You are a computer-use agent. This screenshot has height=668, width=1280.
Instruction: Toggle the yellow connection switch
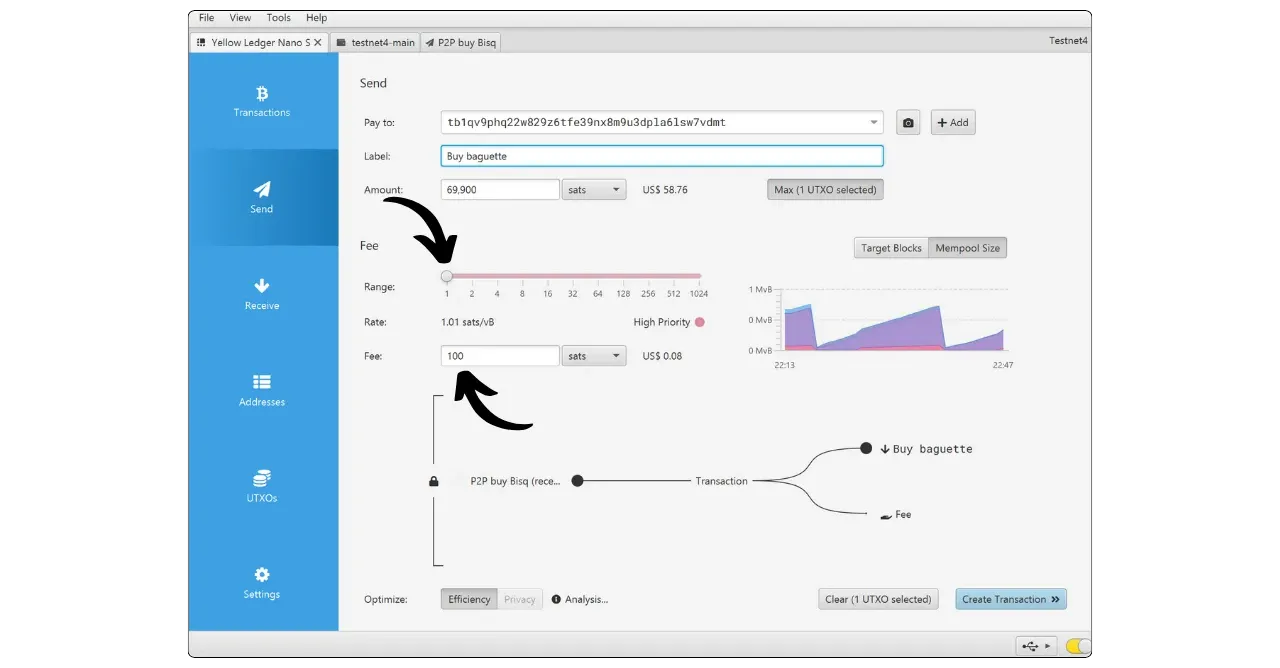coord(1078,646)
